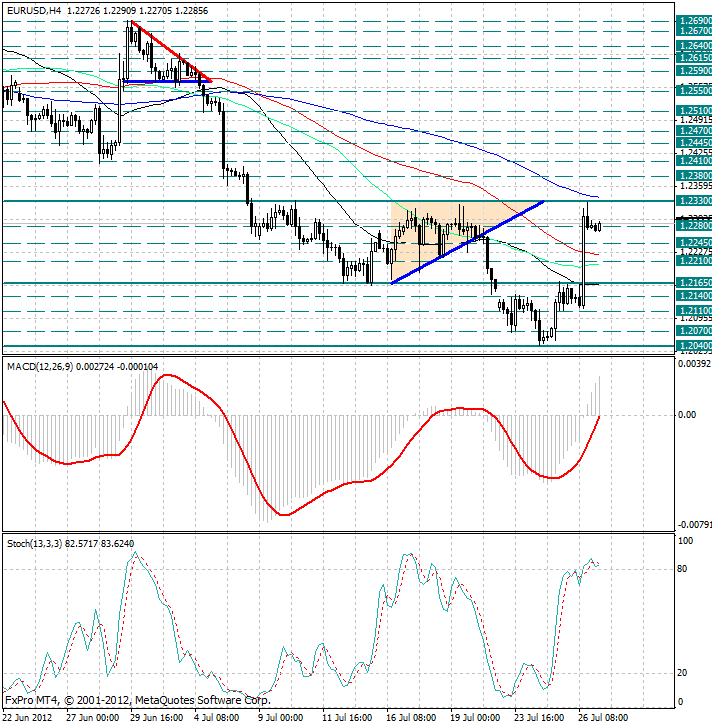Click the 1.2245 price level label

pos(694,243)
